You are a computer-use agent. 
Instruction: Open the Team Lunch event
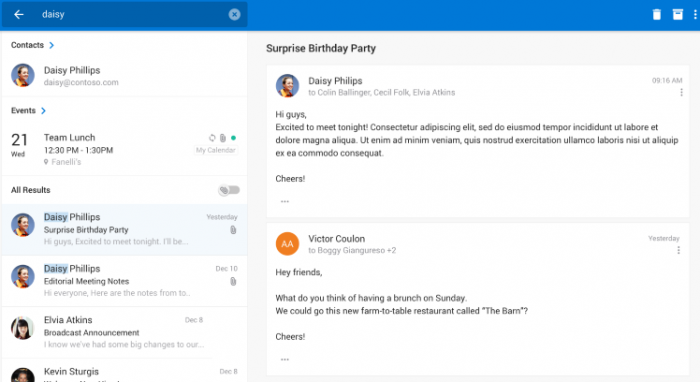[125, 149]
